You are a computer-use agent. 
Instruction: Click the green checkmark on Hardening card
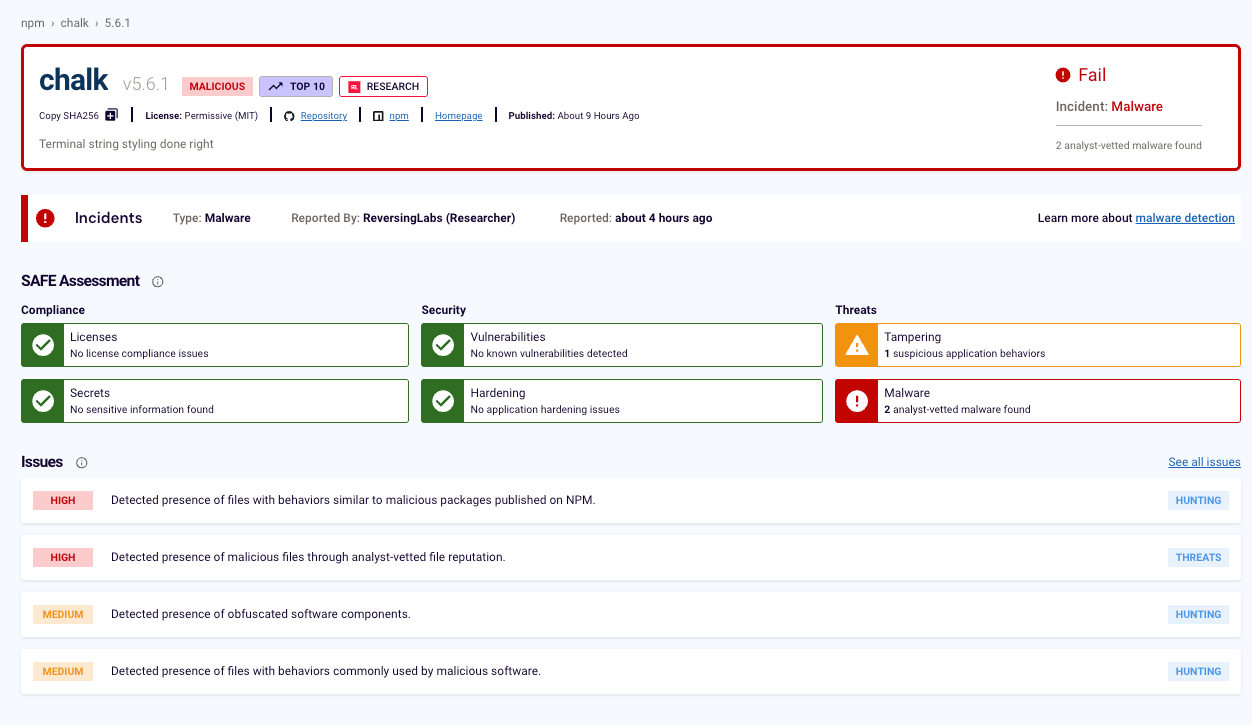(x=442, y=400)
